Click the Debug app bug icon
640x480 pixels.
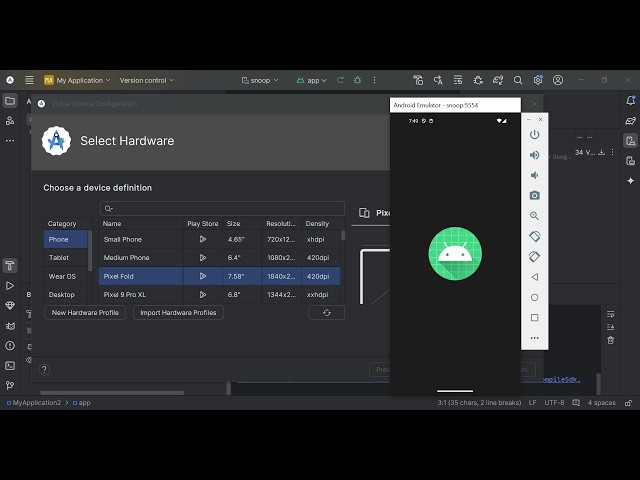click(x=358, y=80)
